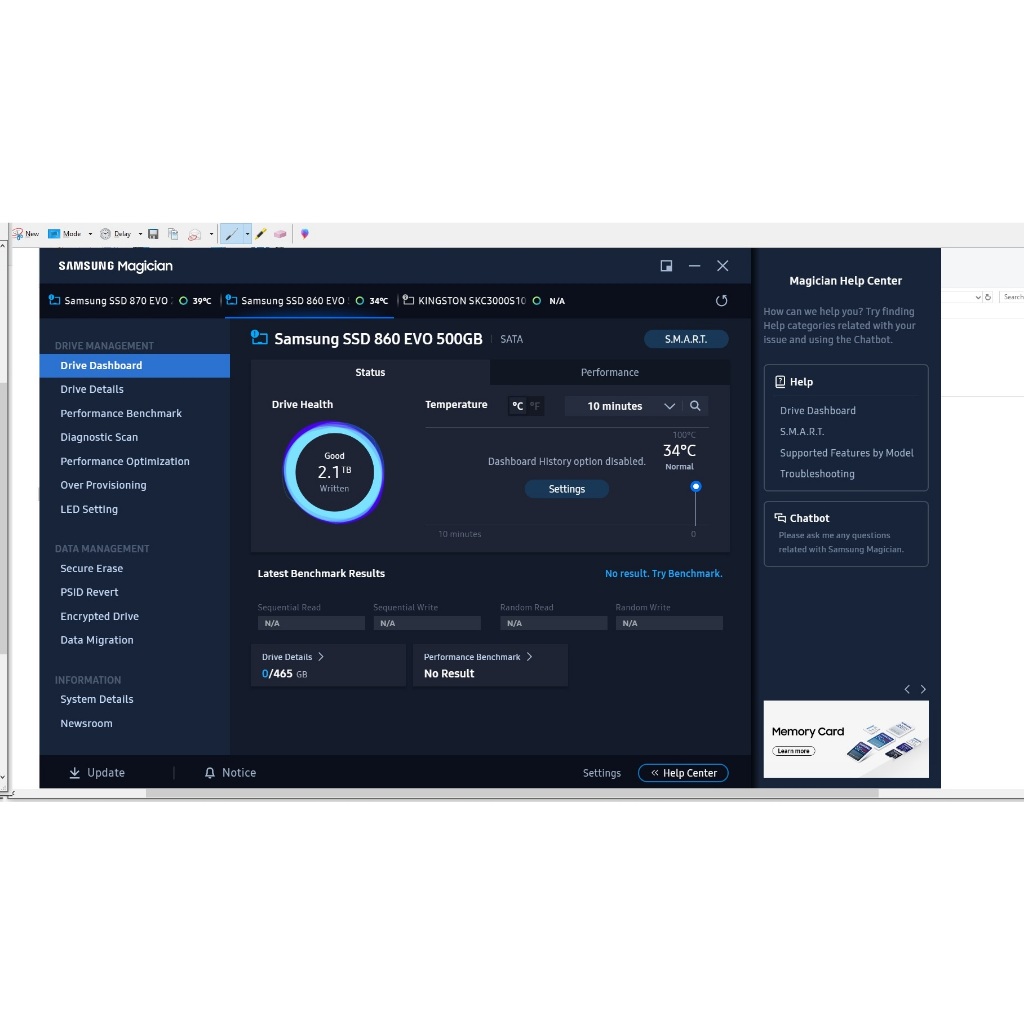Click the Snipping Tool save disk icon

point(153,234)
